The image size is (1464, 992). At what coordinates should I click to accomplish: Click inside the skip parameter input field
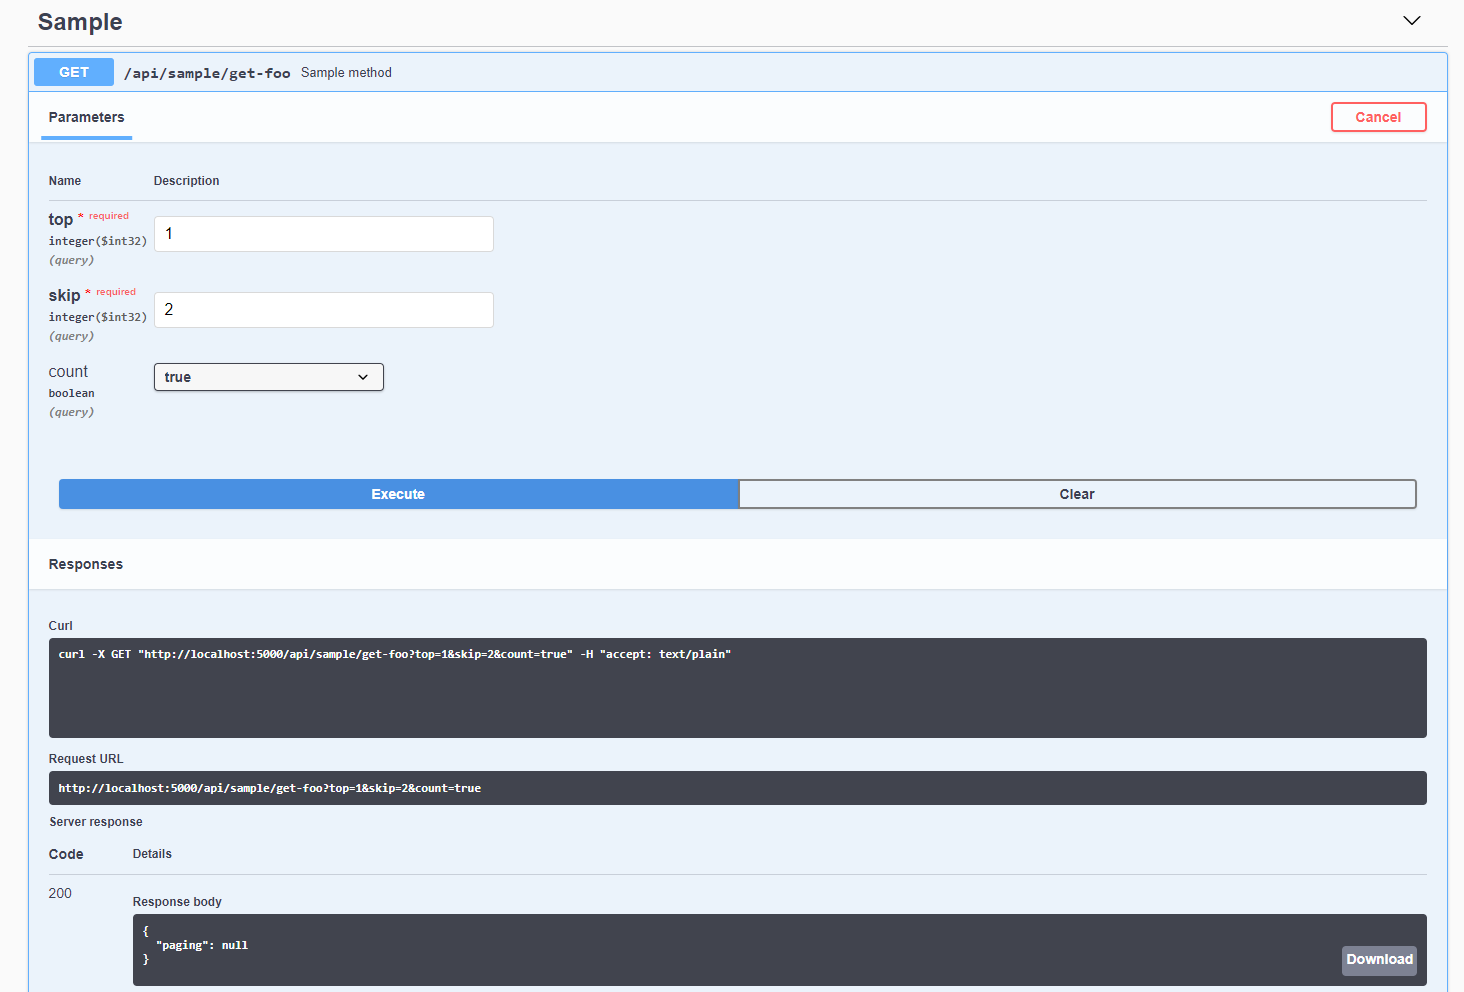pos(323,309)
